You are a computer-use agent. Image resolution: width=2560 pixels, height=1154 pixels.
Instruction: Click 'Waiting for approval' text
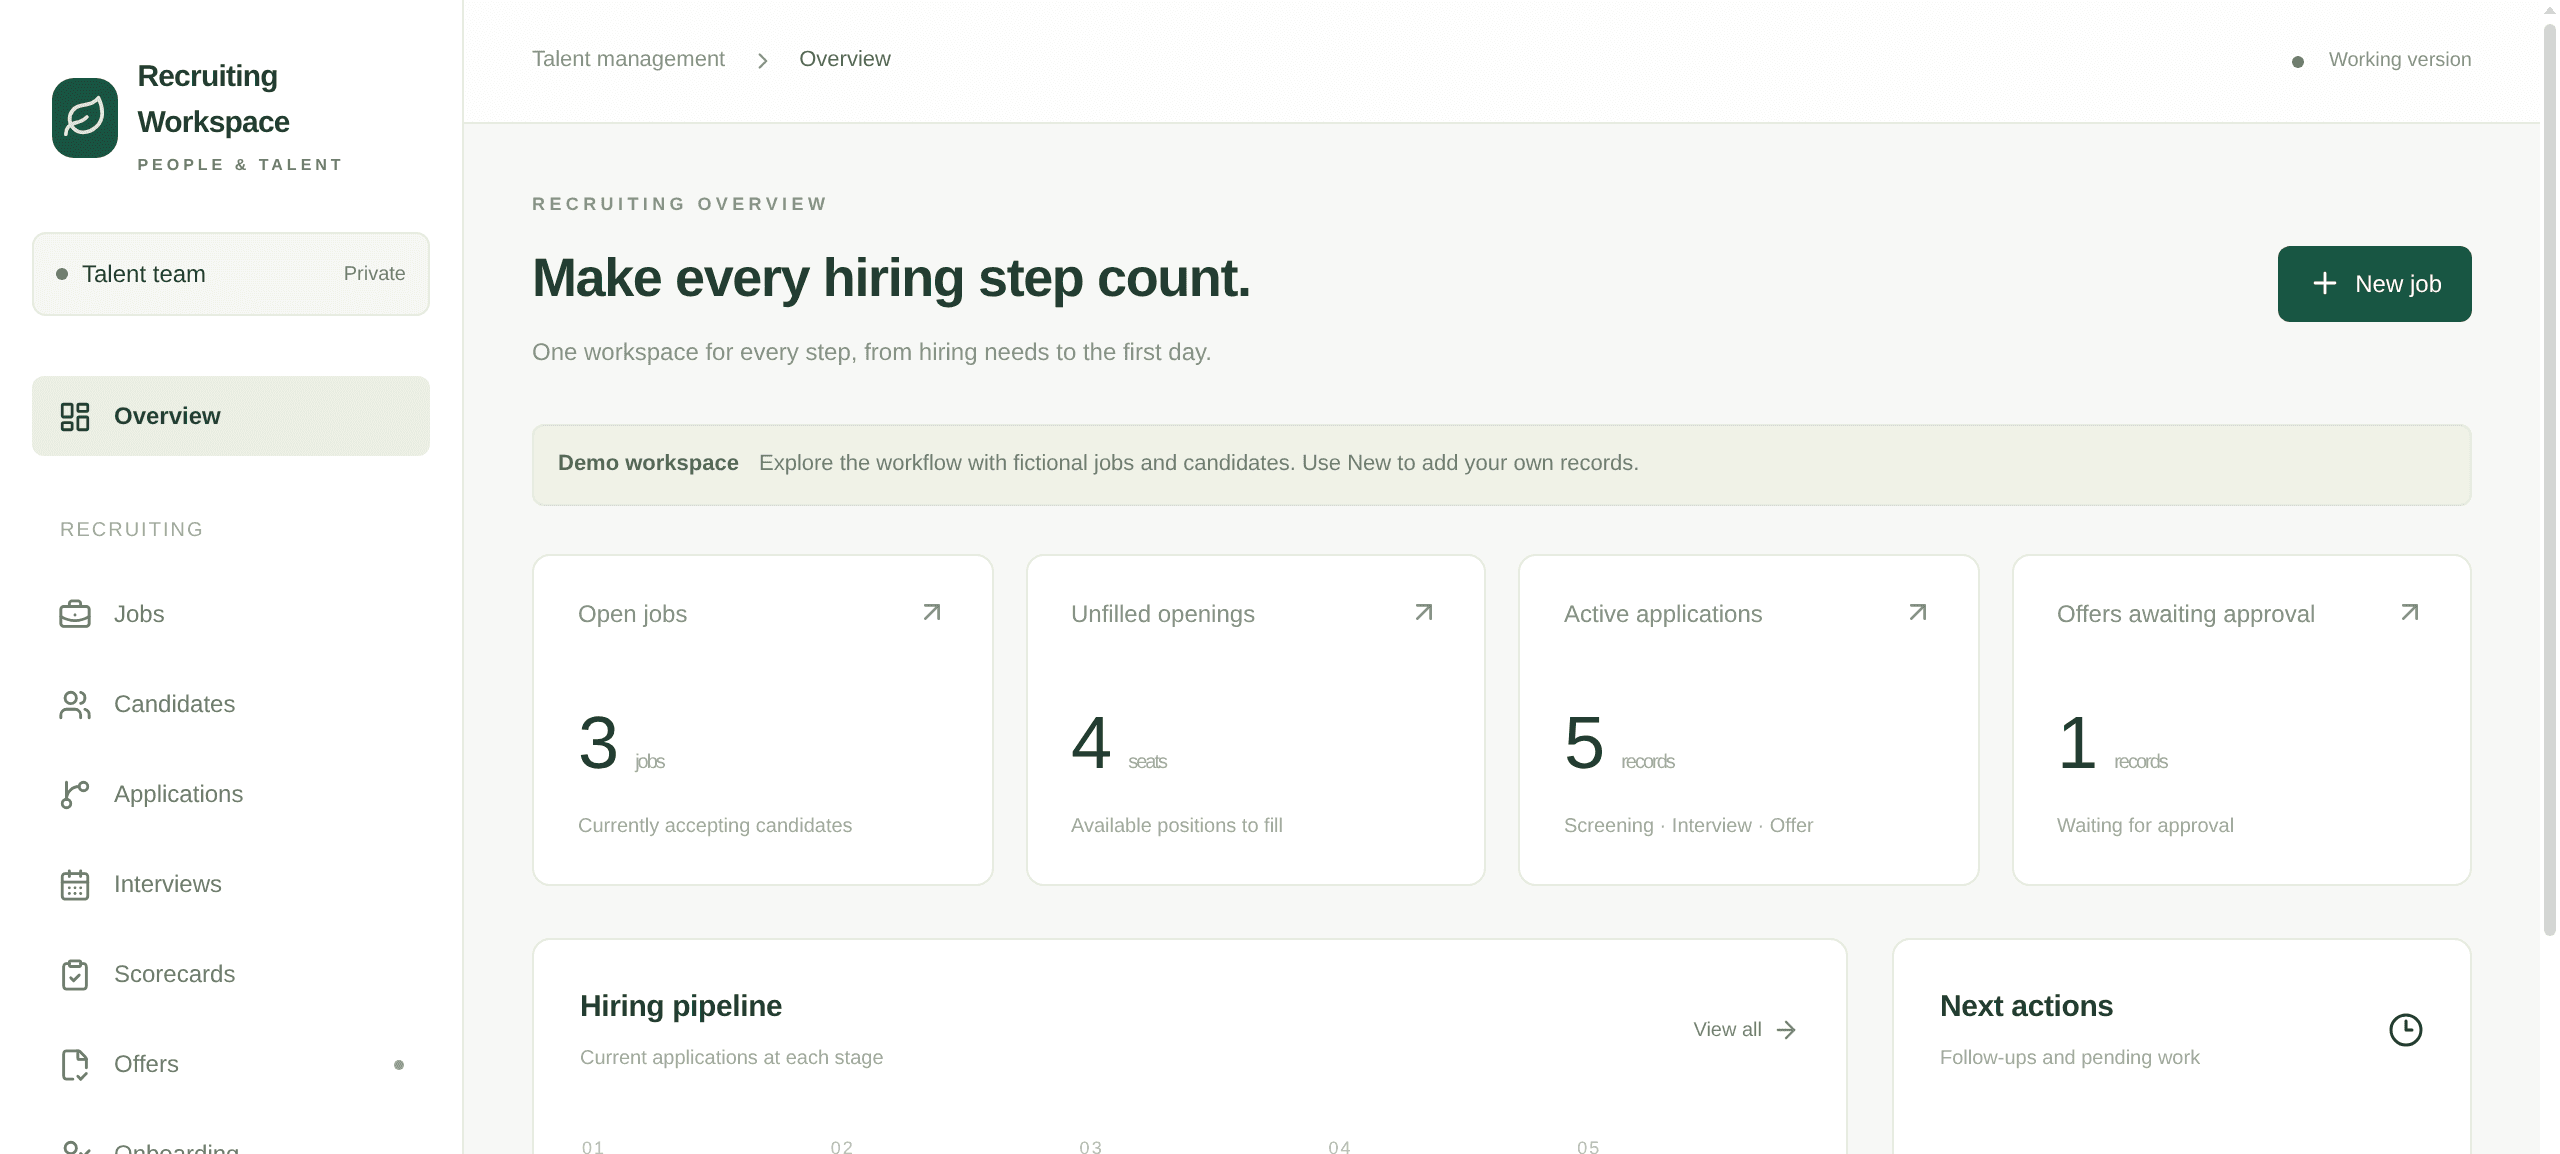point(2145,825)
